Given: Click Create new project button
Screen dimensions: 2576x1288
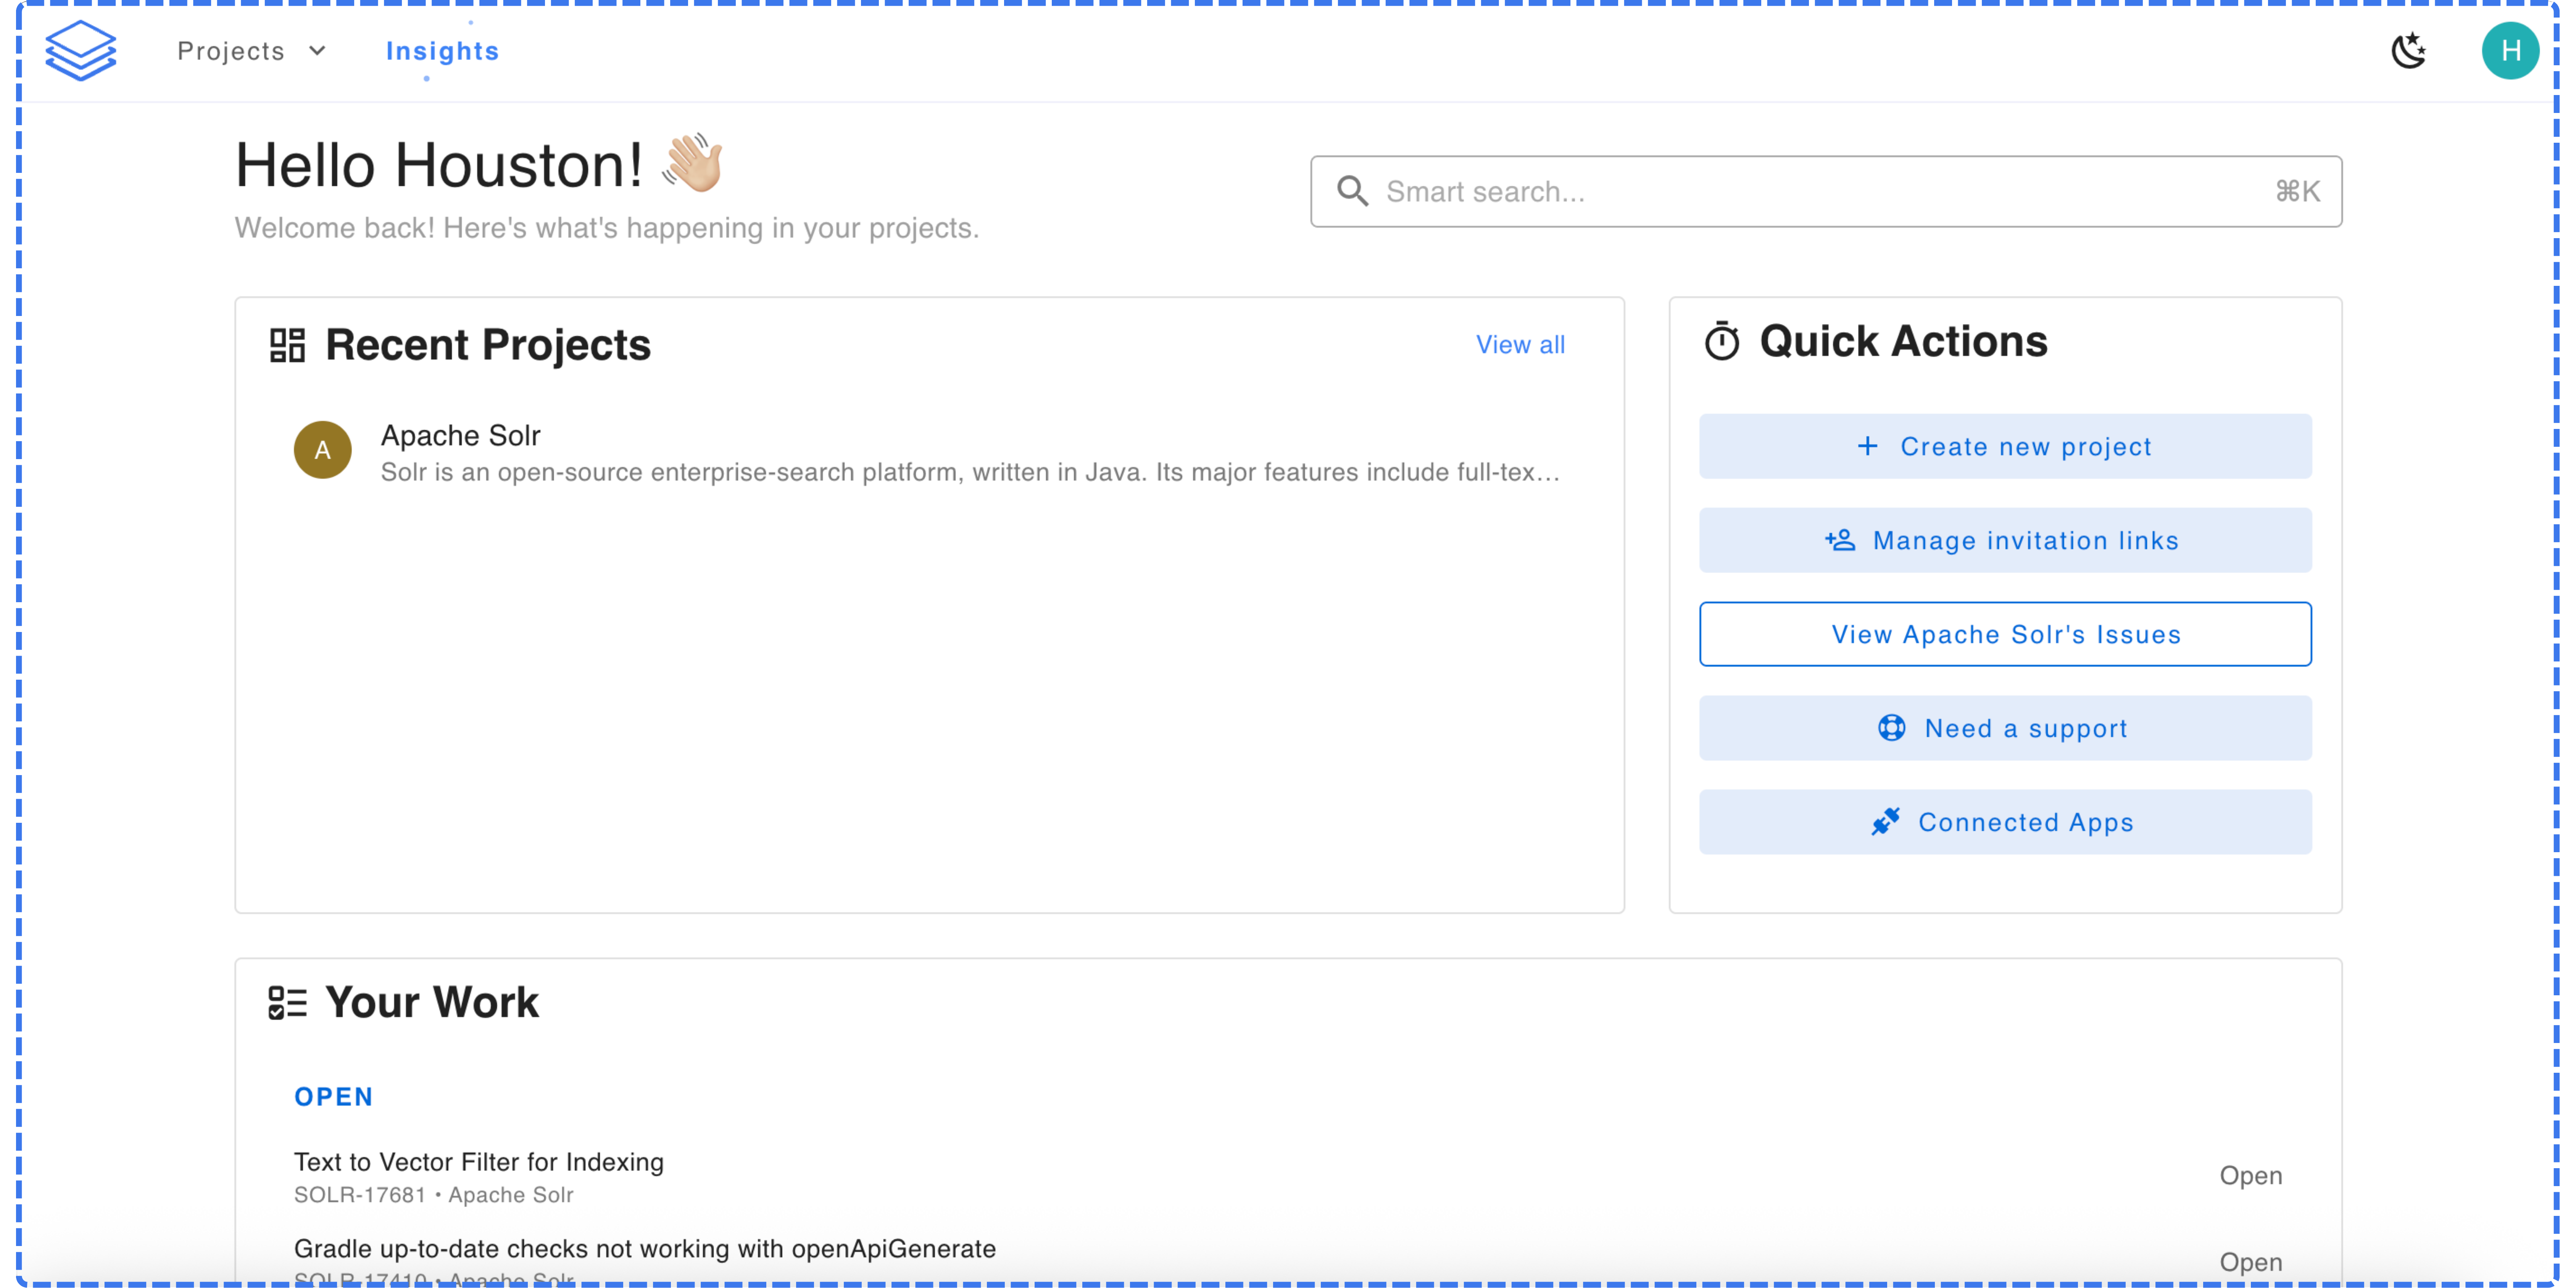Looking at the screenshot, I should click(2005, 446).
